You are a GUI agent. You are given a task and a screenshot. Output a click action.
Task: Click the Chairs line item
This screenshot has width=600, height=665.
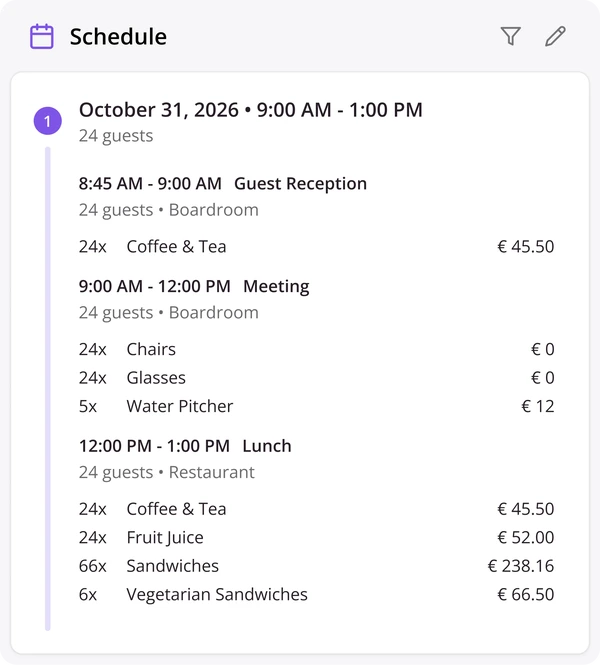pyautogui.click(x=316, y=349)
